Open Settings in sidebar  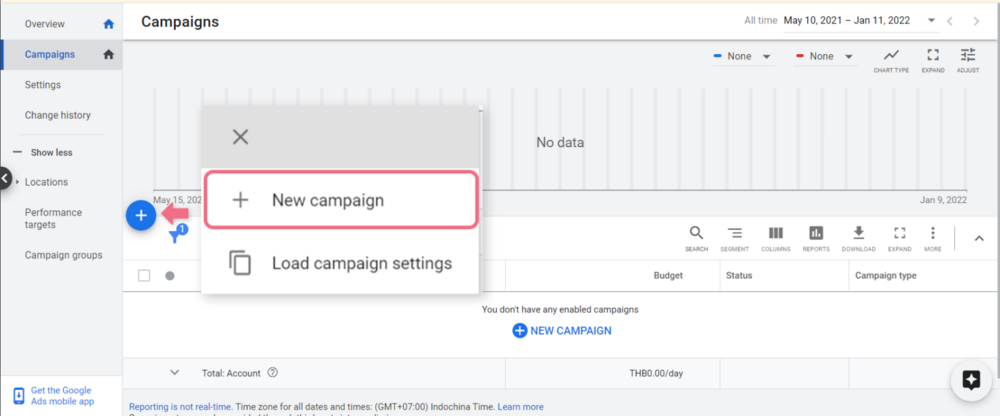pyautogui.click(x=43, y=84)
